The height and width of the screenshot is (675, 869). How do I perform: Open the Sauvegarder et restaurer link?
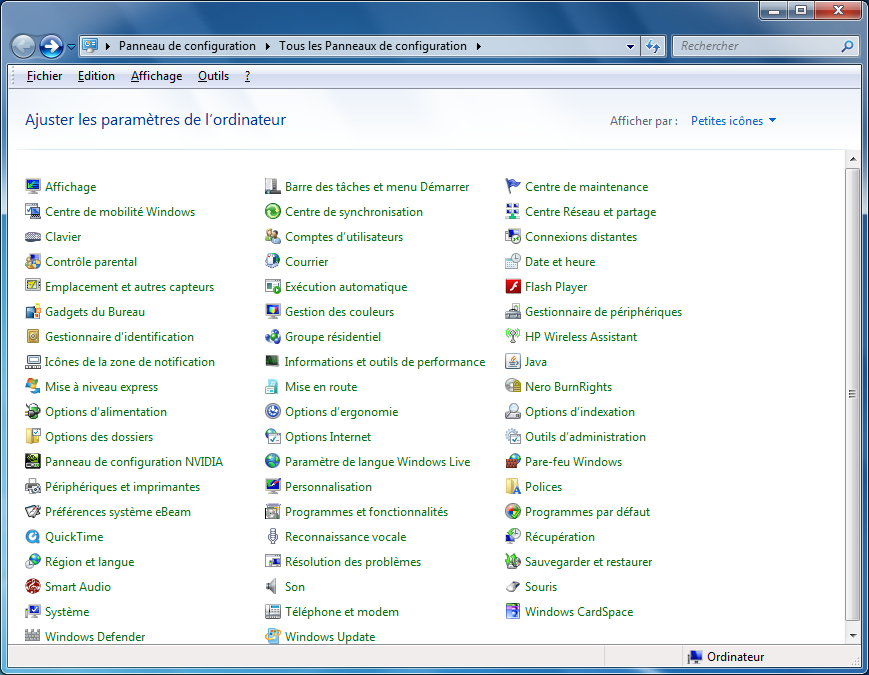(588, 561)
